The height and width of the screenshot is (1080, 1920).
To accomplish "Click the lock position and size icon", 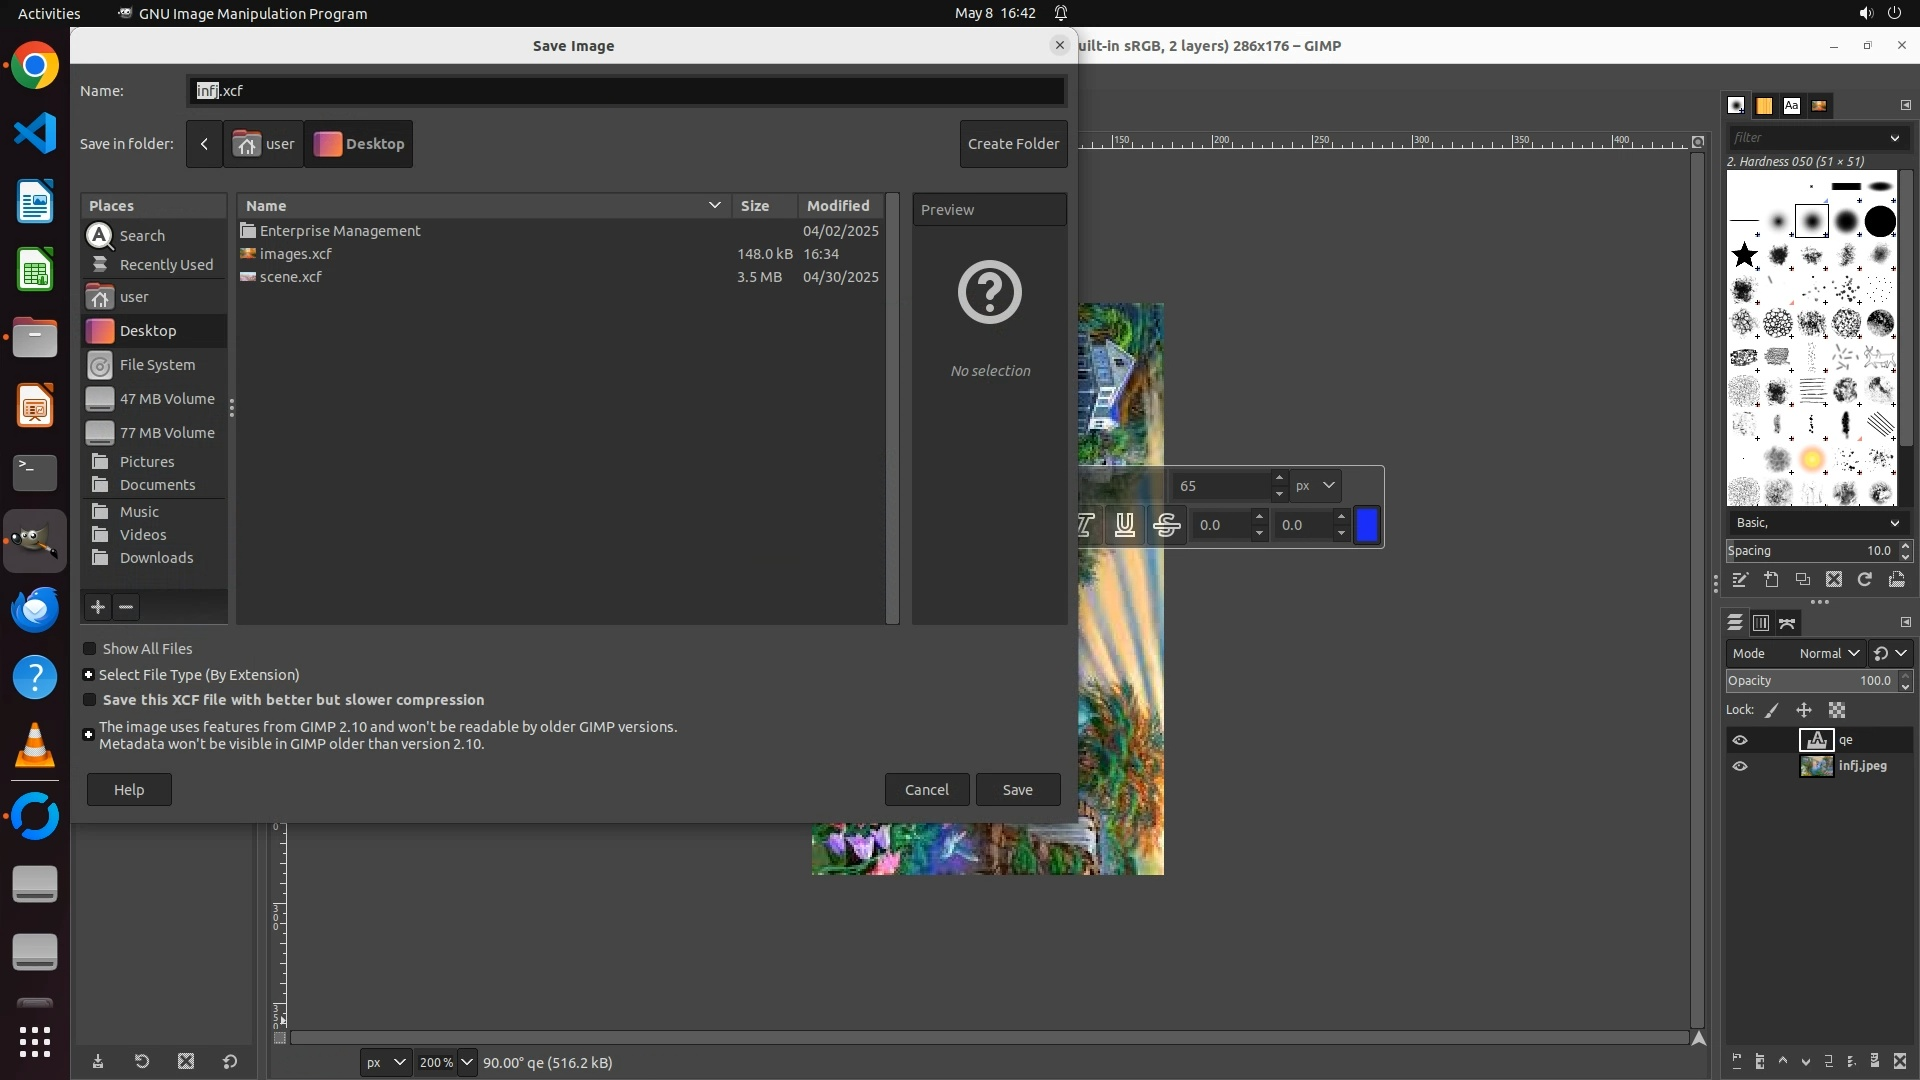I will click(1804, 710).
